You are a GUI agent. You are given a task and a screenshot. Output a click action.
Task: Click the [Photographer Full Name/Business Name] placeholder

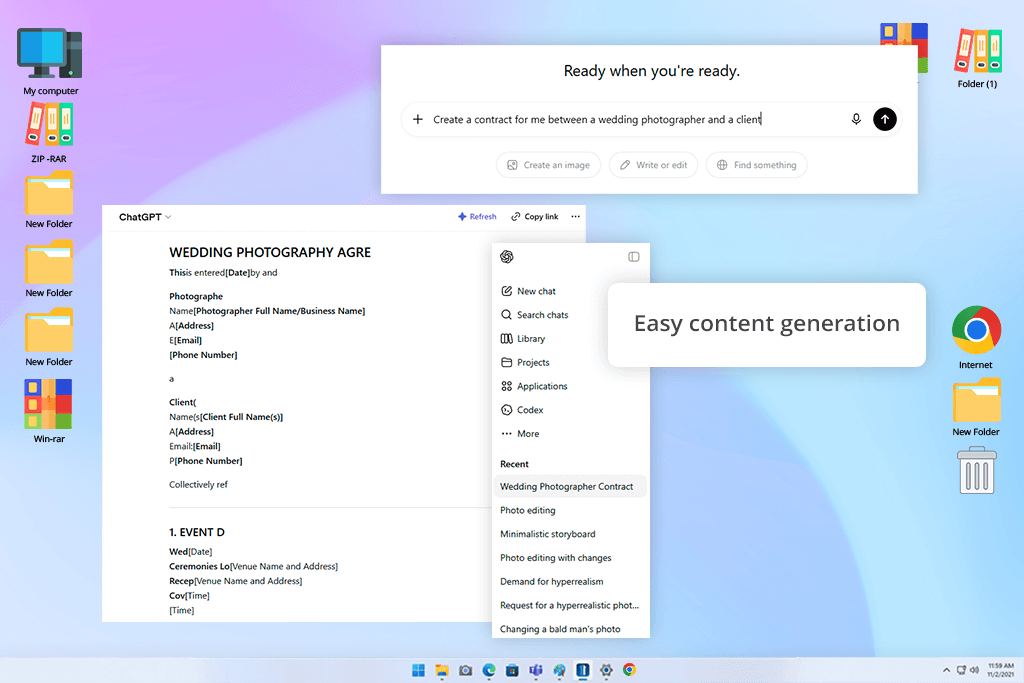click(x=280, y=311)
